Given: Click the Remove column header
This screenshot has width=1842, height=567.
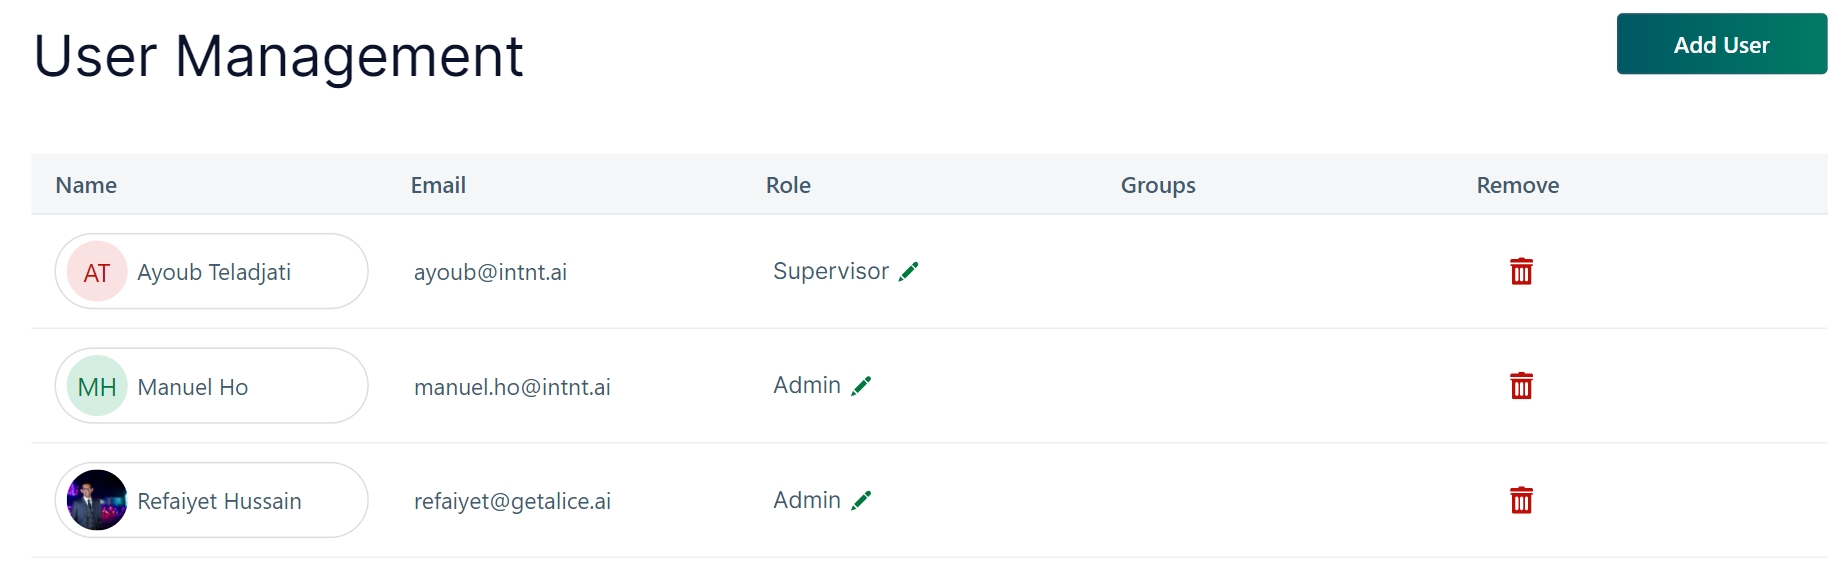Looking at the screenshot, I should tap(1517, 185).
